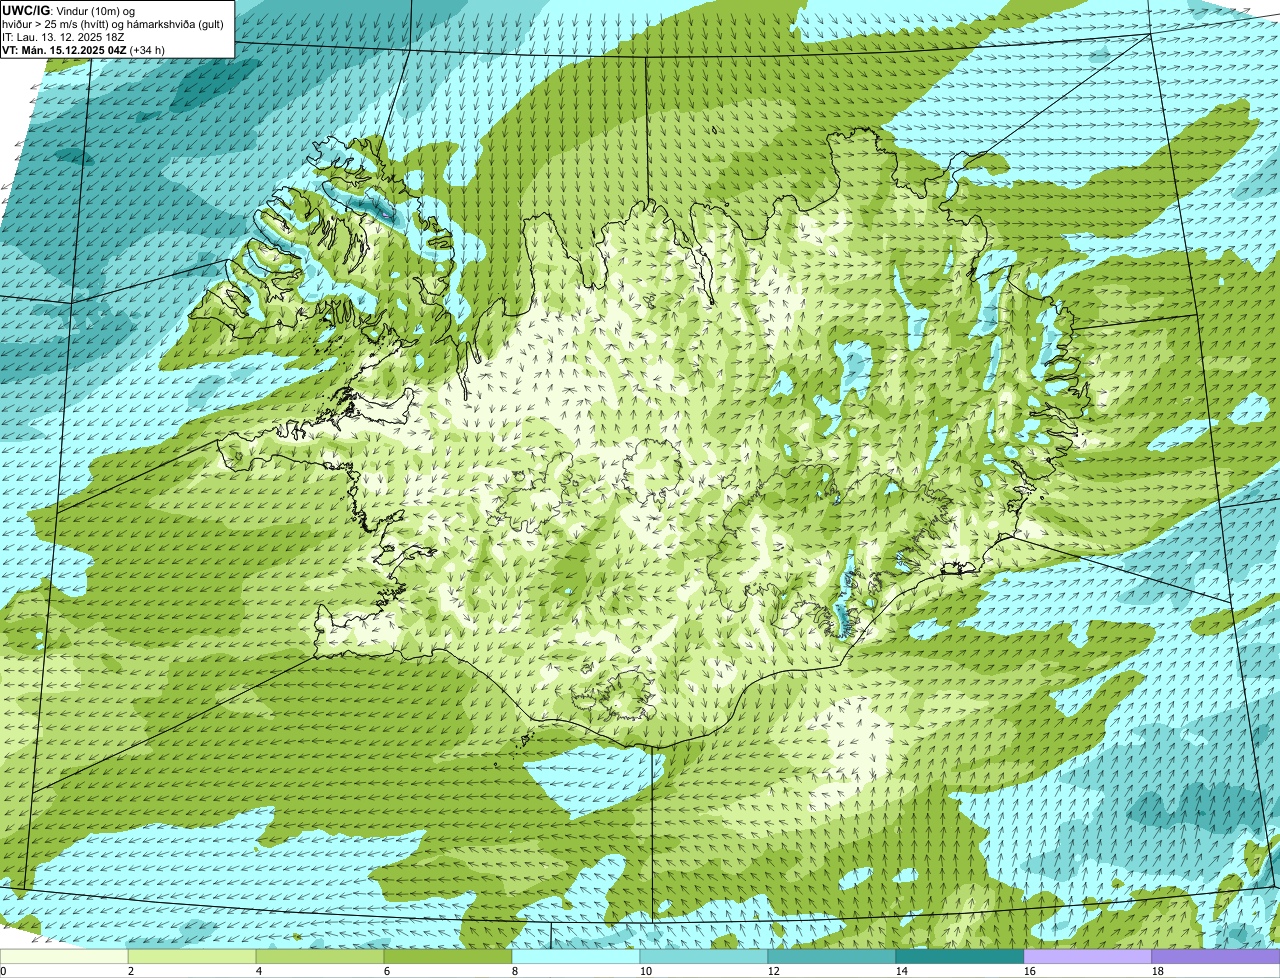Select the olive green 6–8 legend swatch
Image resolution: width=1280 pixels, height=978 pixels.
pyautogui.click(x=448, y=956)
